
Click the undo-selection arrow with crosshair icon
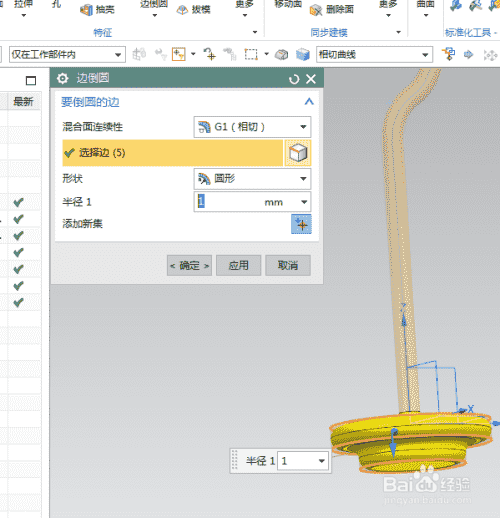pyautogui.click(x=210, y=54)
